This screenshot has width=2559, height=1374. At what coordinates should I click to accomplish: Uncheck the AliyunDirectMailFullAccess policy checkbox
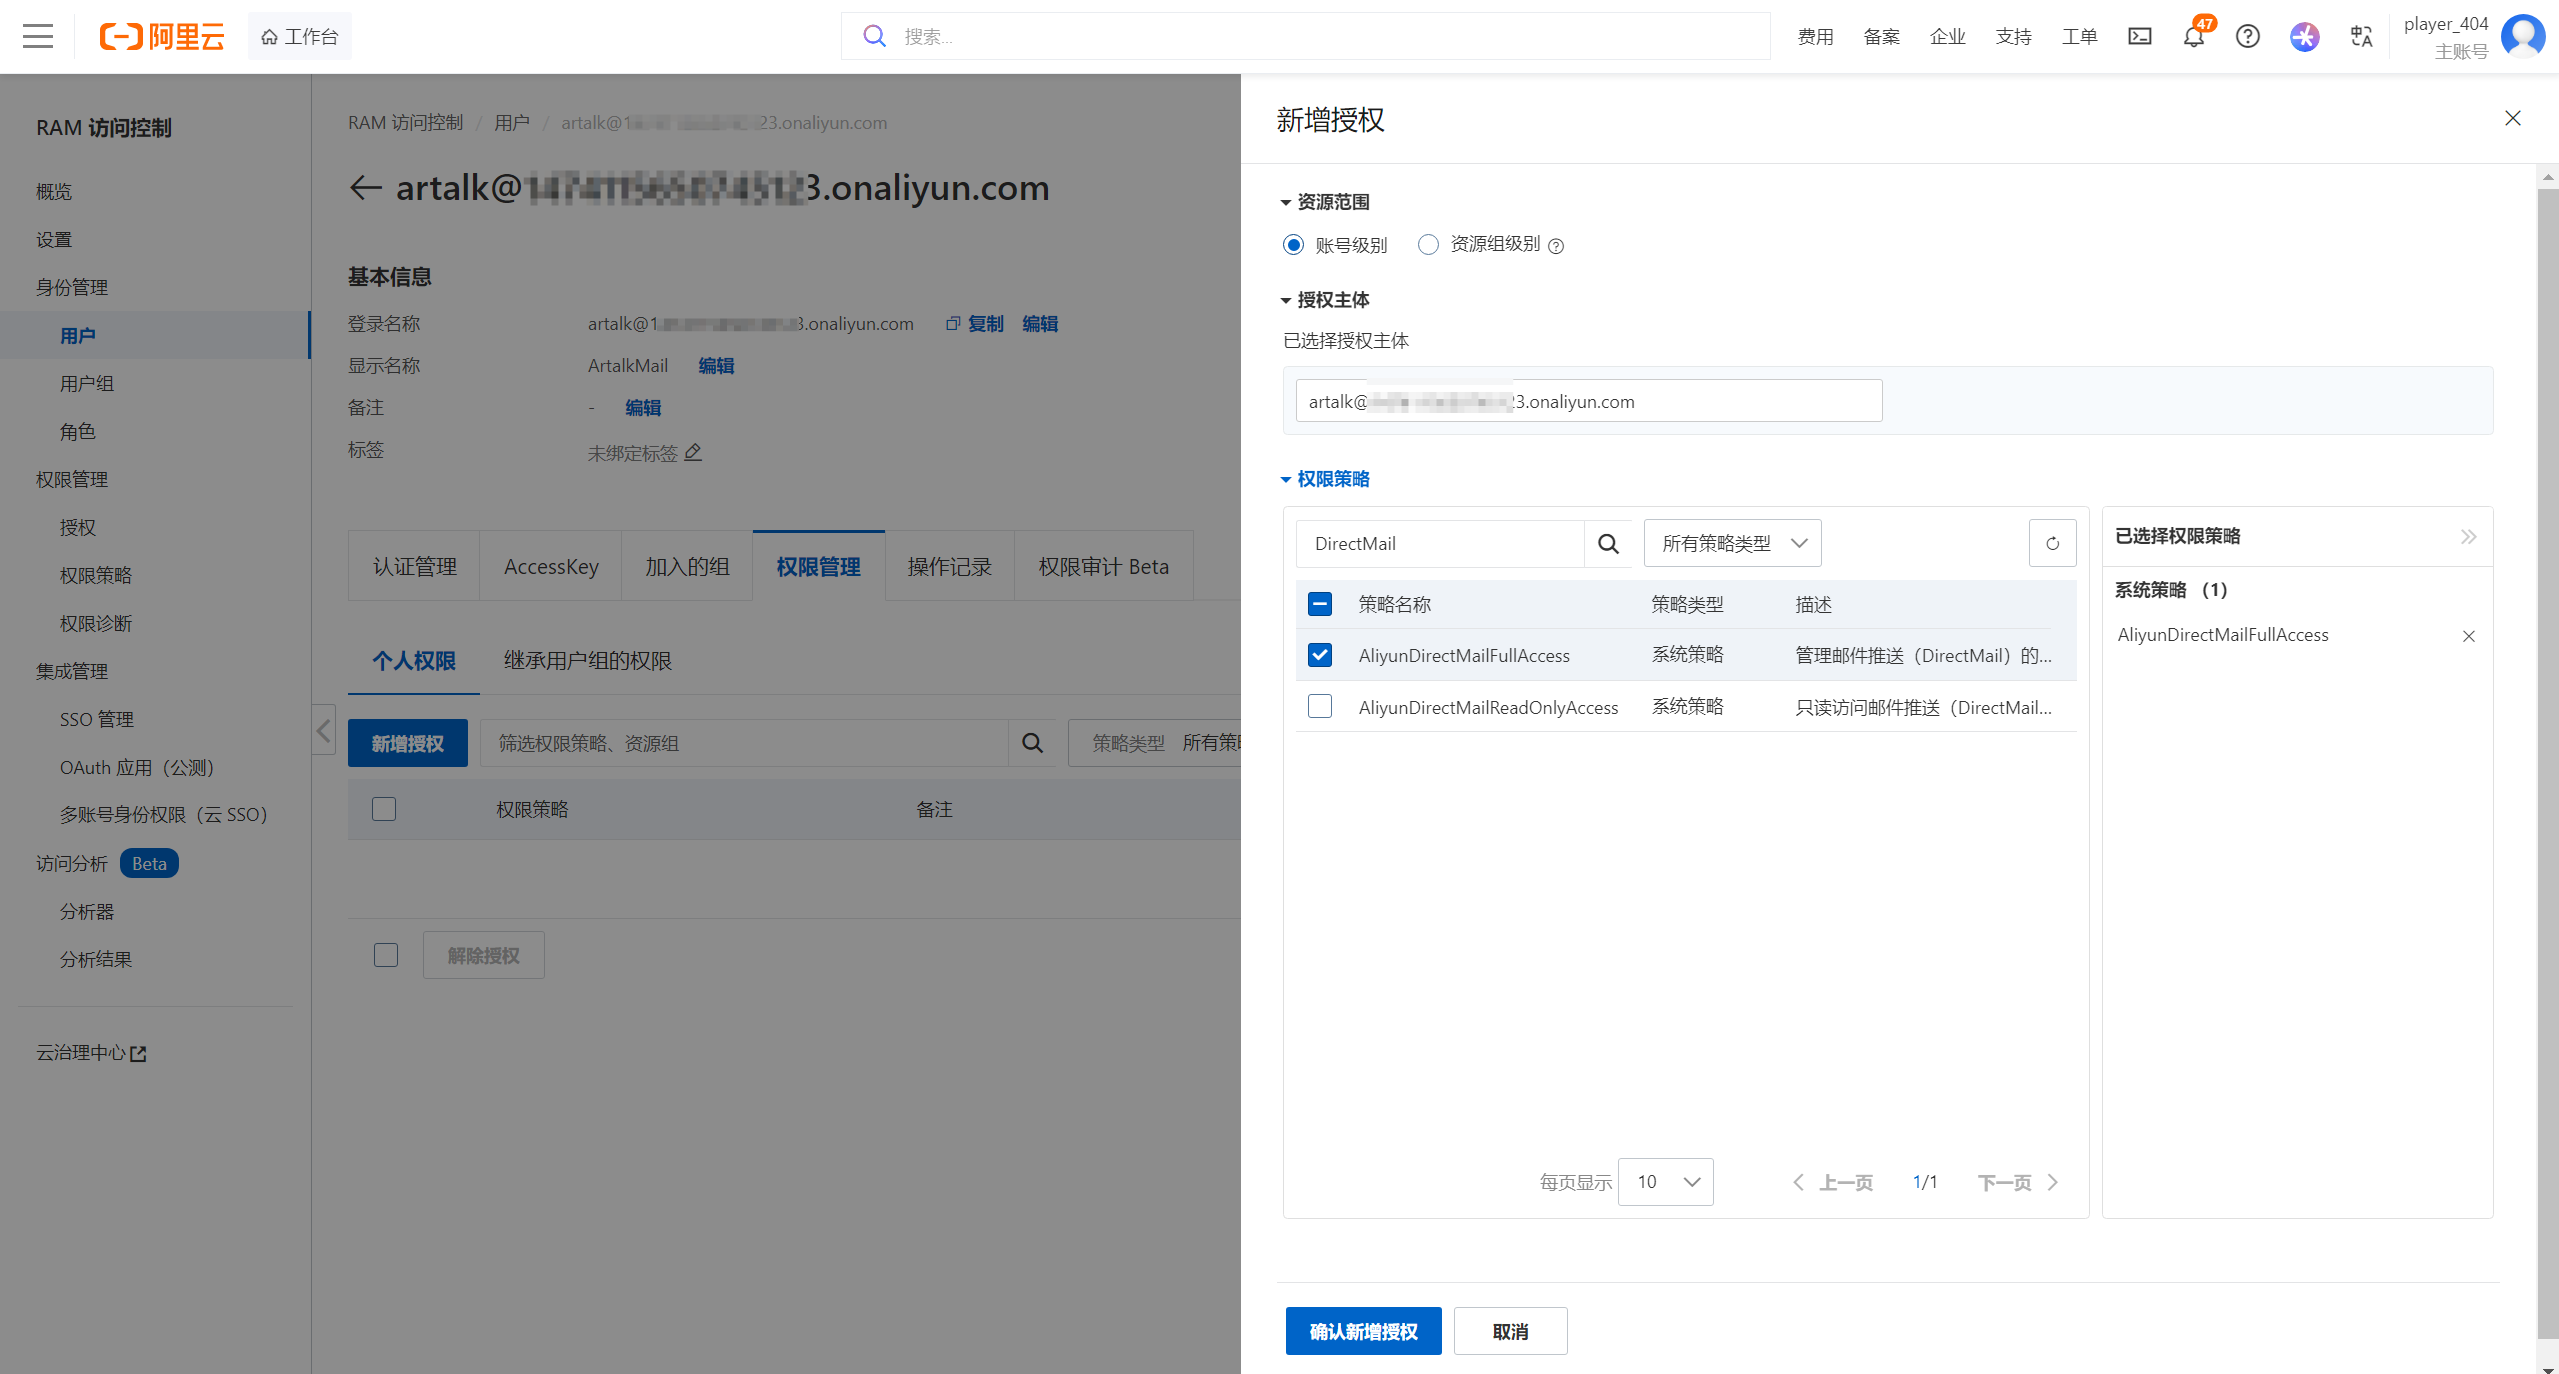[1320, 655]
